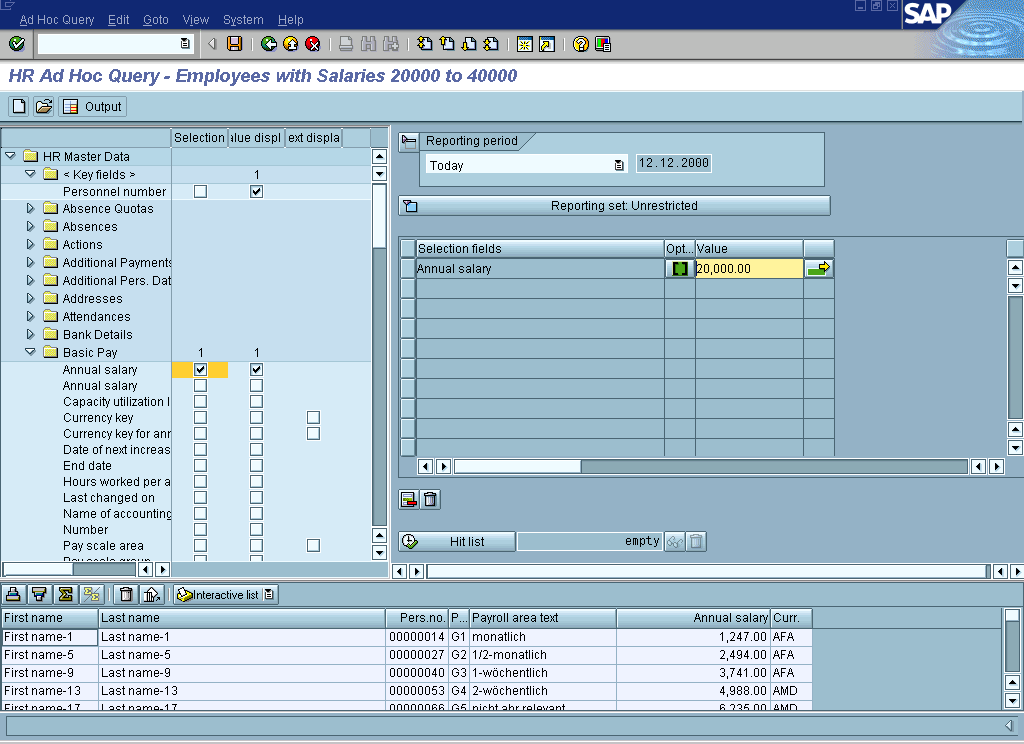Image resolution: width=1024 pixels, height=744 pixels.
Task: Check Last changed on Value display checkbox
Action: pos(257,498)
